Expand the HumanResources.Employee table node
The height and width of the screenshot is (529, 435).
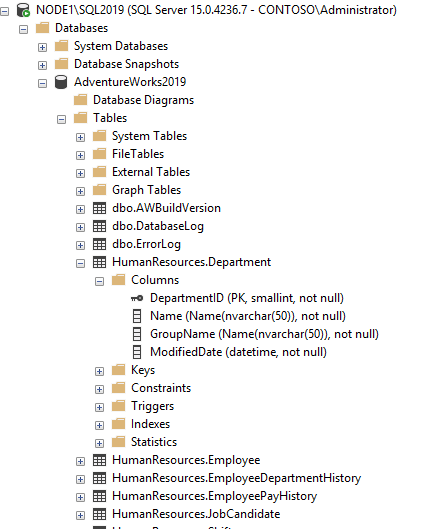(x=80, y=462)
